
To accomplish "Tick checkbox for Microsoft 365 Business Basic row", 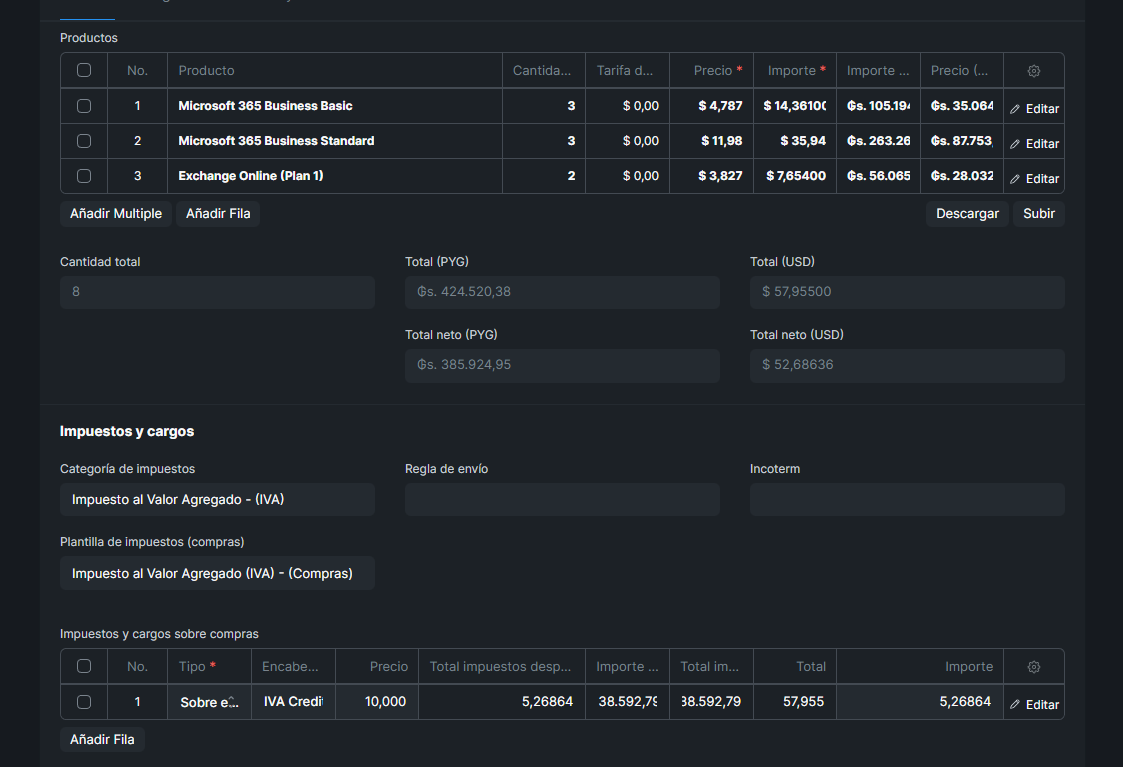I will point(84,106).
